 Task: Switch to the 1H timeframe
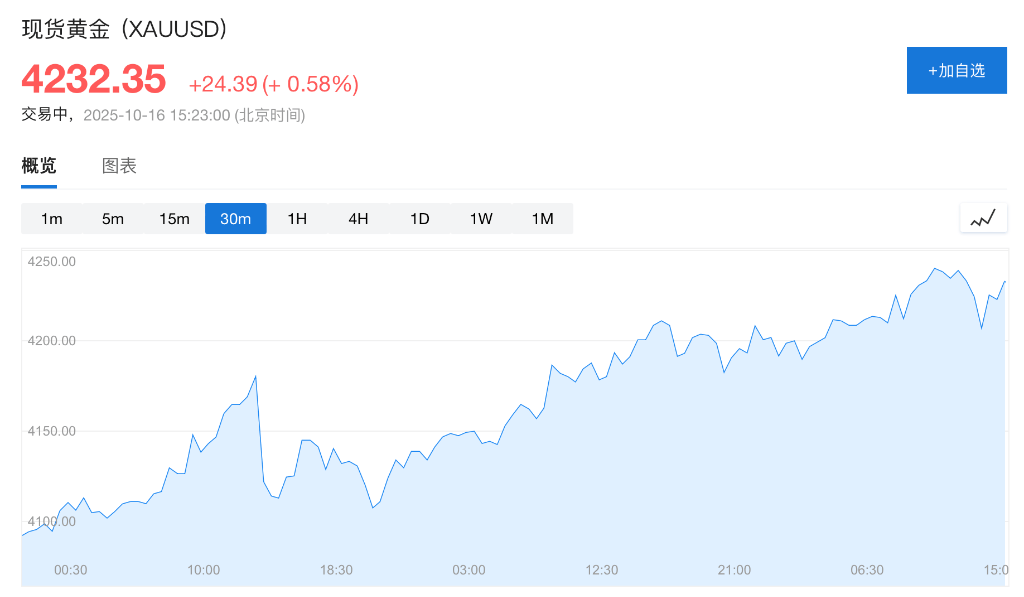[x=297, y=218]
